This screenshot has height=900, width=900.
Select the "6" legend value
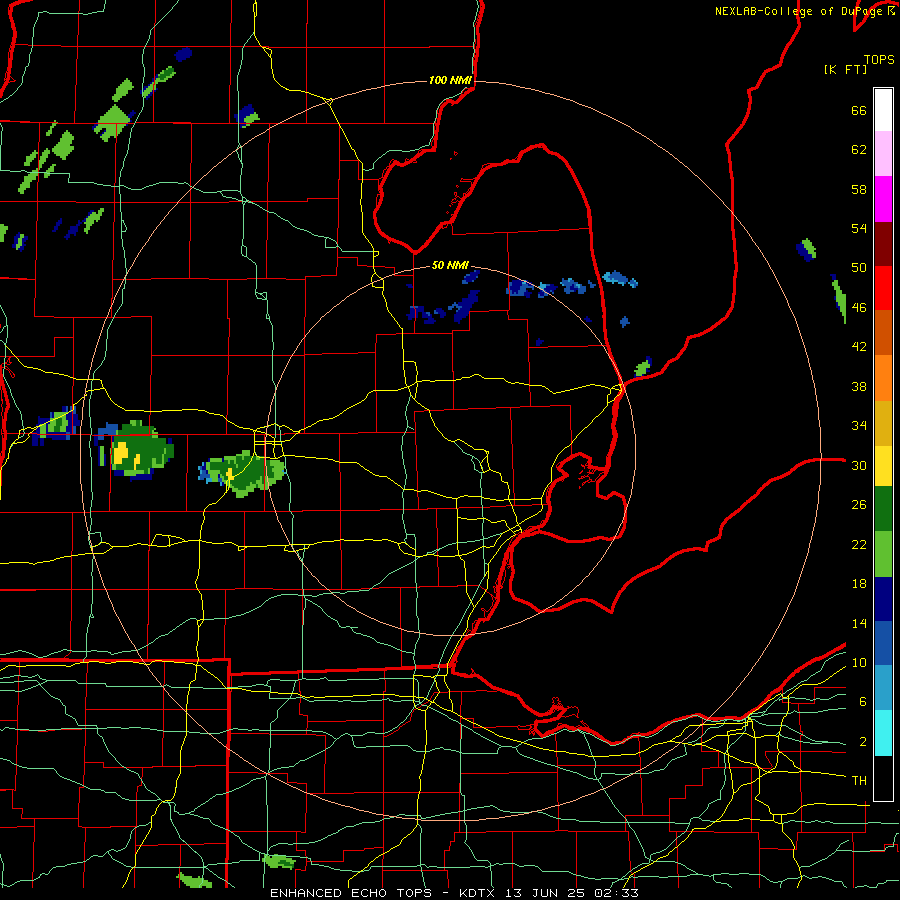(x=863, y=702)
